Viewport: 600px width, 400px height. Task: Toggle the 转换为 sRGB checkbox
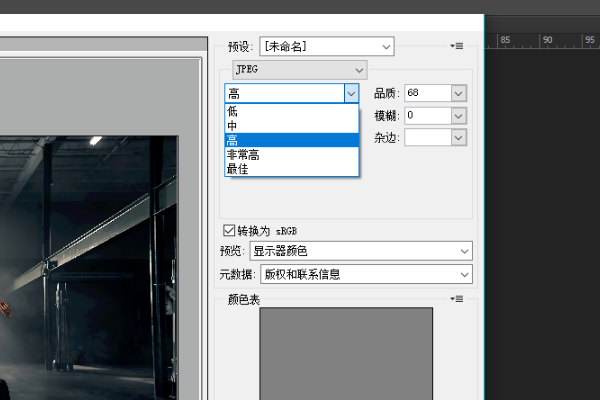[230, 229]
